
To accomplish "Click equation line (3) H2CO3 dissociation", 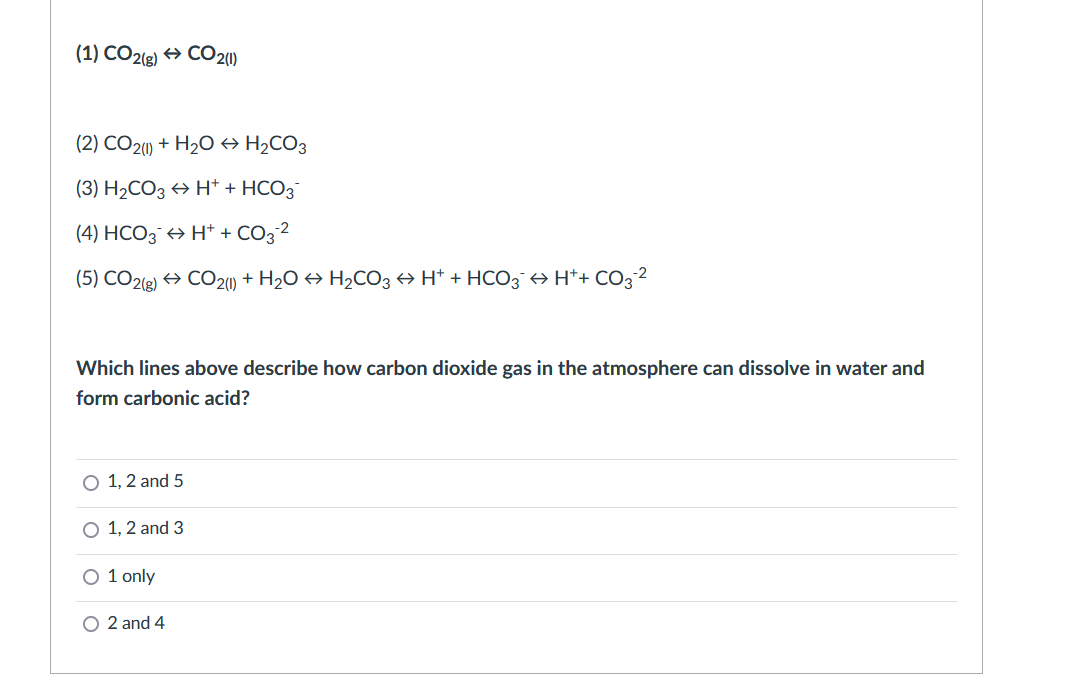I will 185,187.
